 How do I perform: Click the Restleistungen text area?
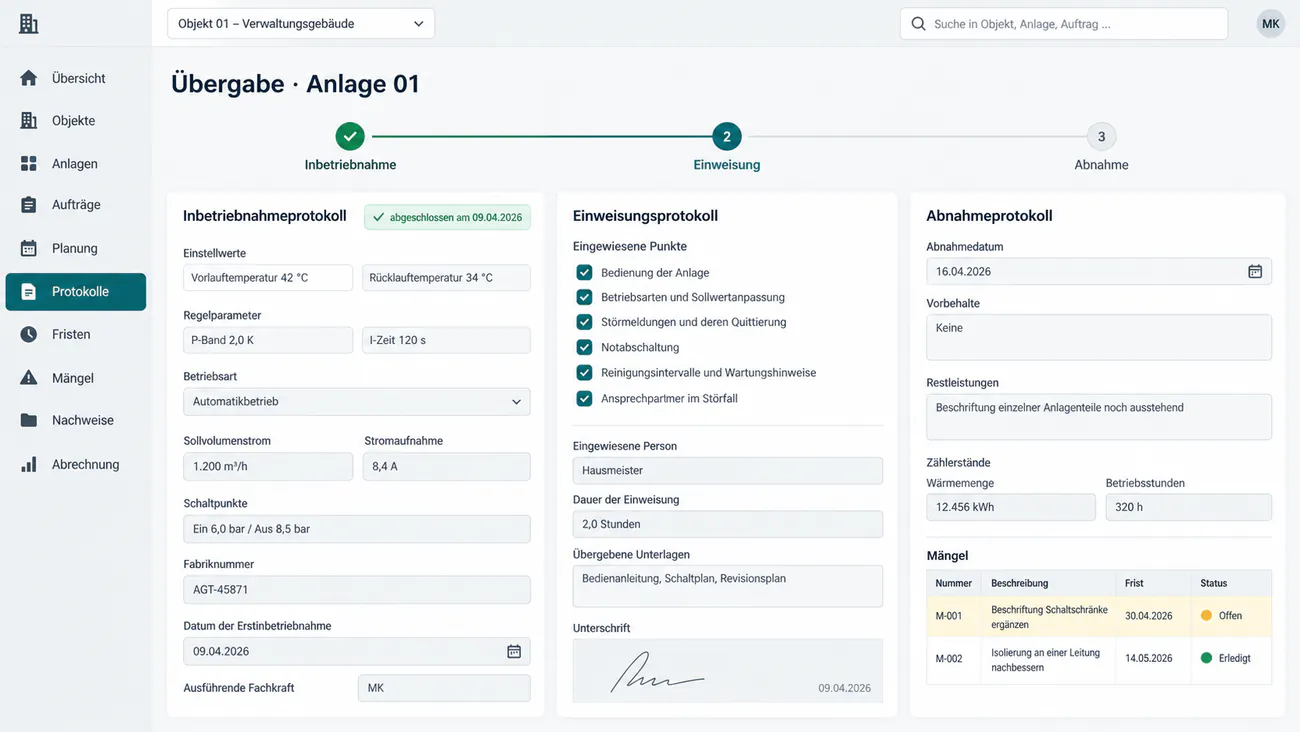click(1099, 416)
